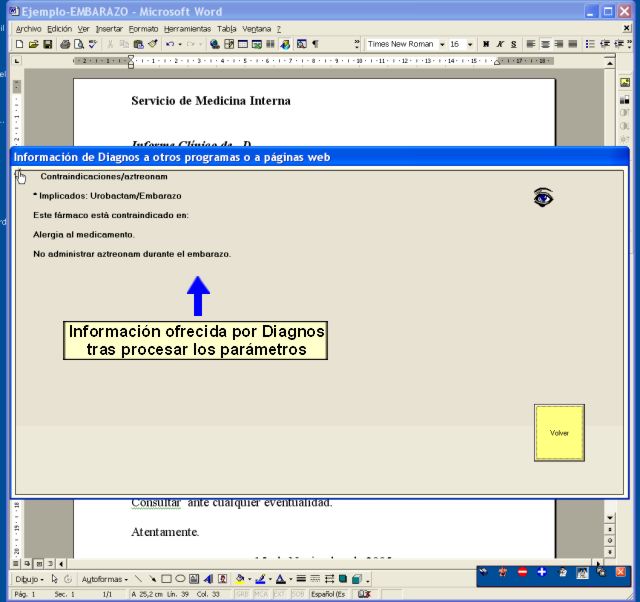Viewport: 640px width, 602px height.
Task: Select the Line drawing tool
Action: click(138, 579)
